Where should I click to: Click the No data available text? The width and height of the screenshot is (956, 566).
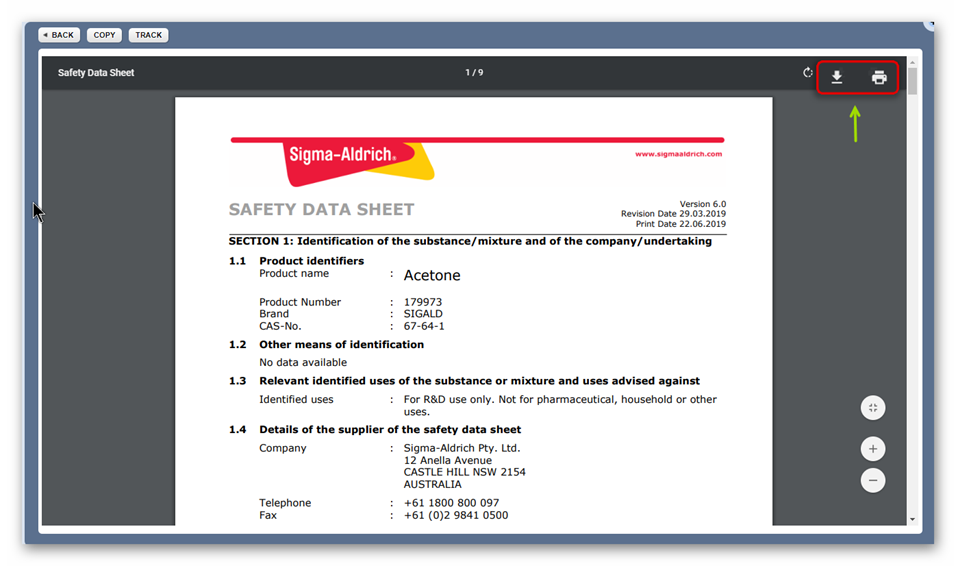coord(302,362)
